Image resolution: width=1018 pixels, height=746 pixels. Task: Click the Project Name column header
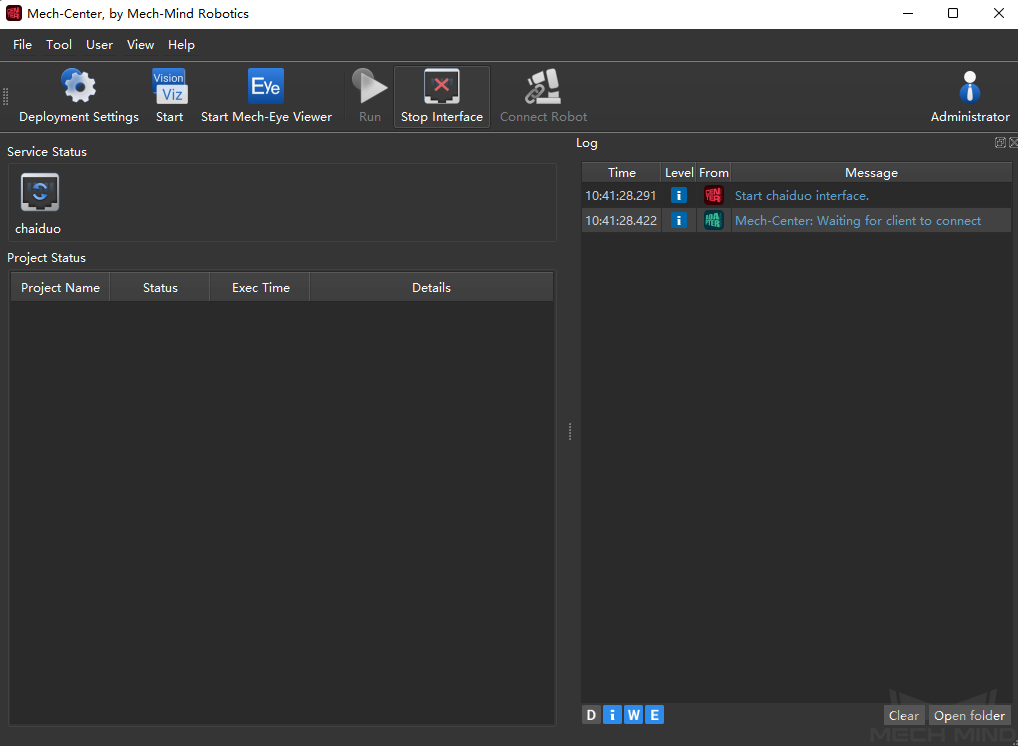[60, 288]
